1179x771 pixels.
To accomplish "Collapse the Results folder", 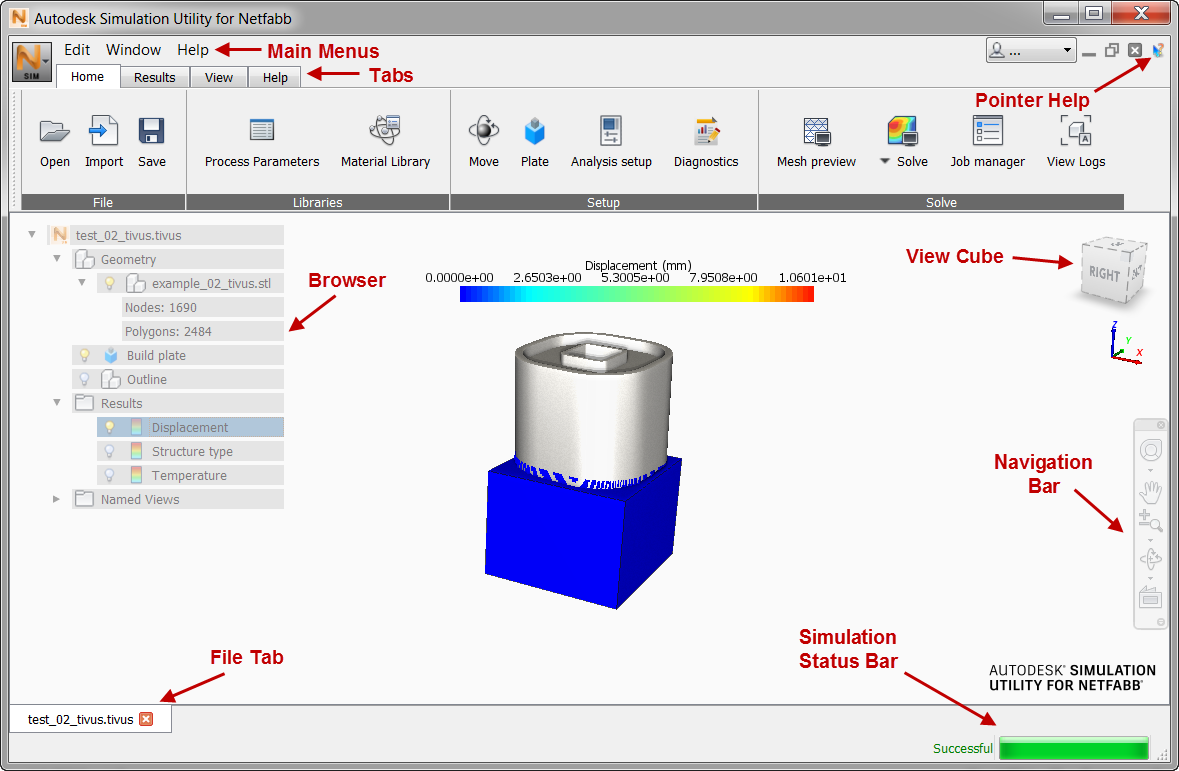I will [56, 402].
